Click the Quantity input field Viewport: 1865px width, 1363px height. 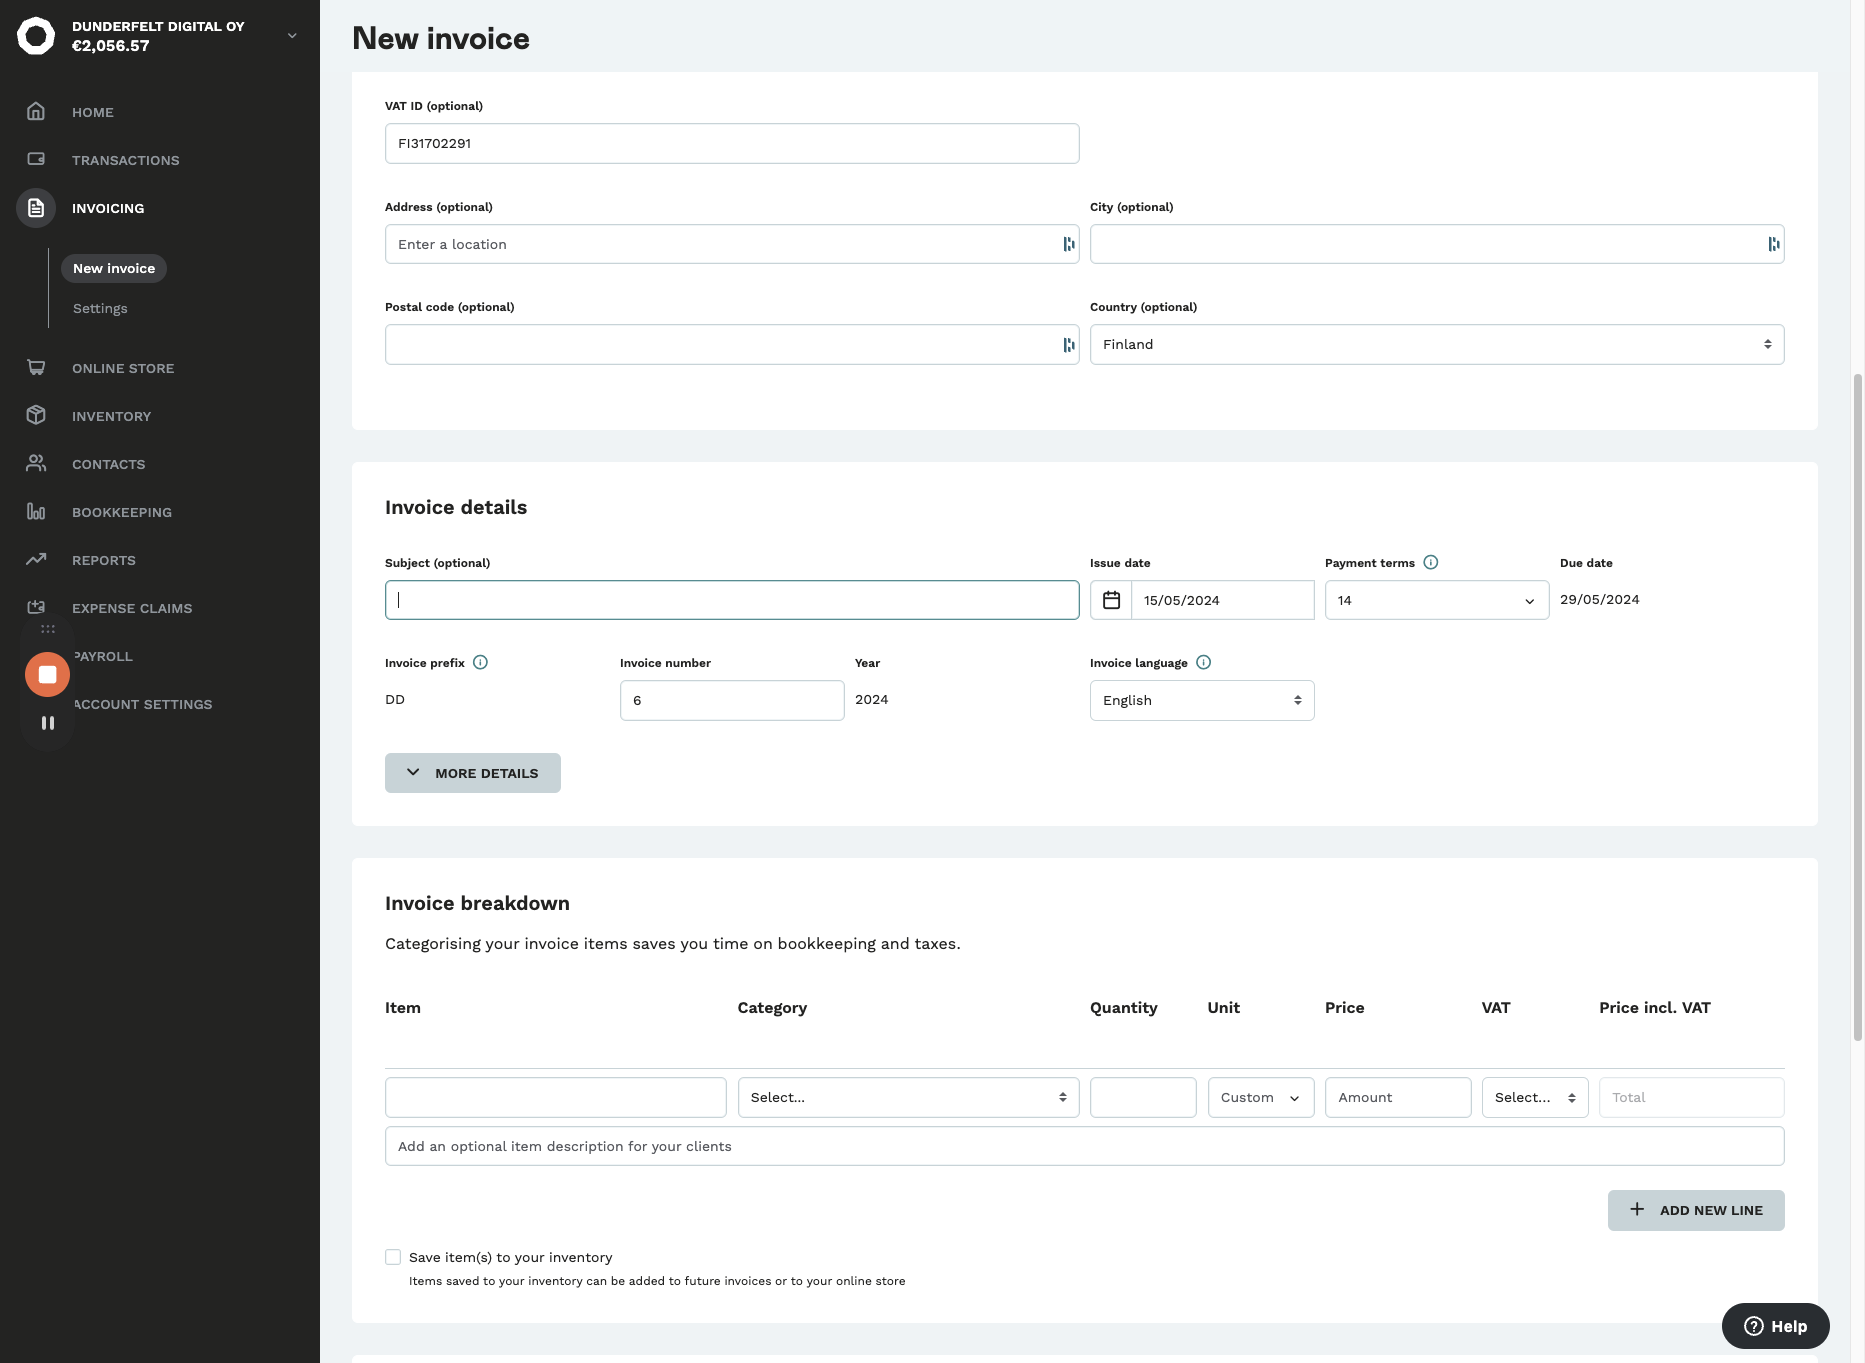[x=1143, y=1097]
